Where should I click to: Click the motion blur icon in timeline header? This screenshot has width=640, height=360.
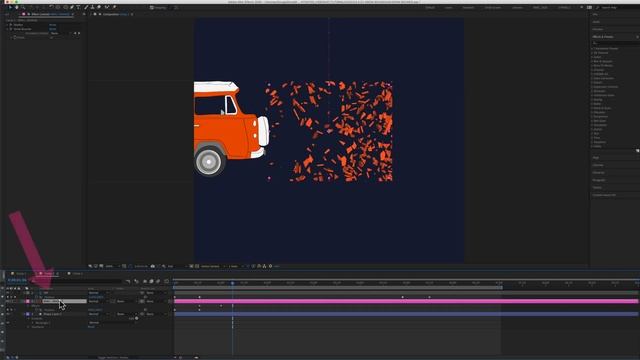[x=158, y=281]
